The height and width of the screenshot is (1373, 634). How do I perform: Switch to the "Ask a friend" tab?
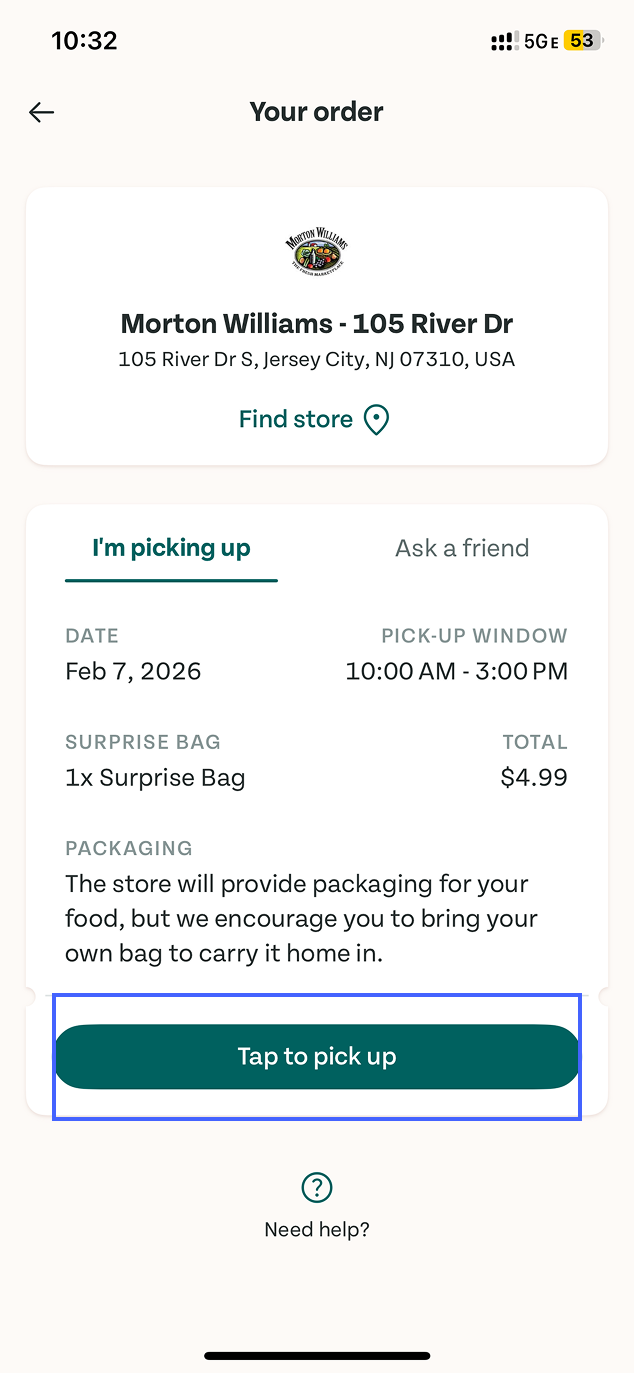[462, 548]
